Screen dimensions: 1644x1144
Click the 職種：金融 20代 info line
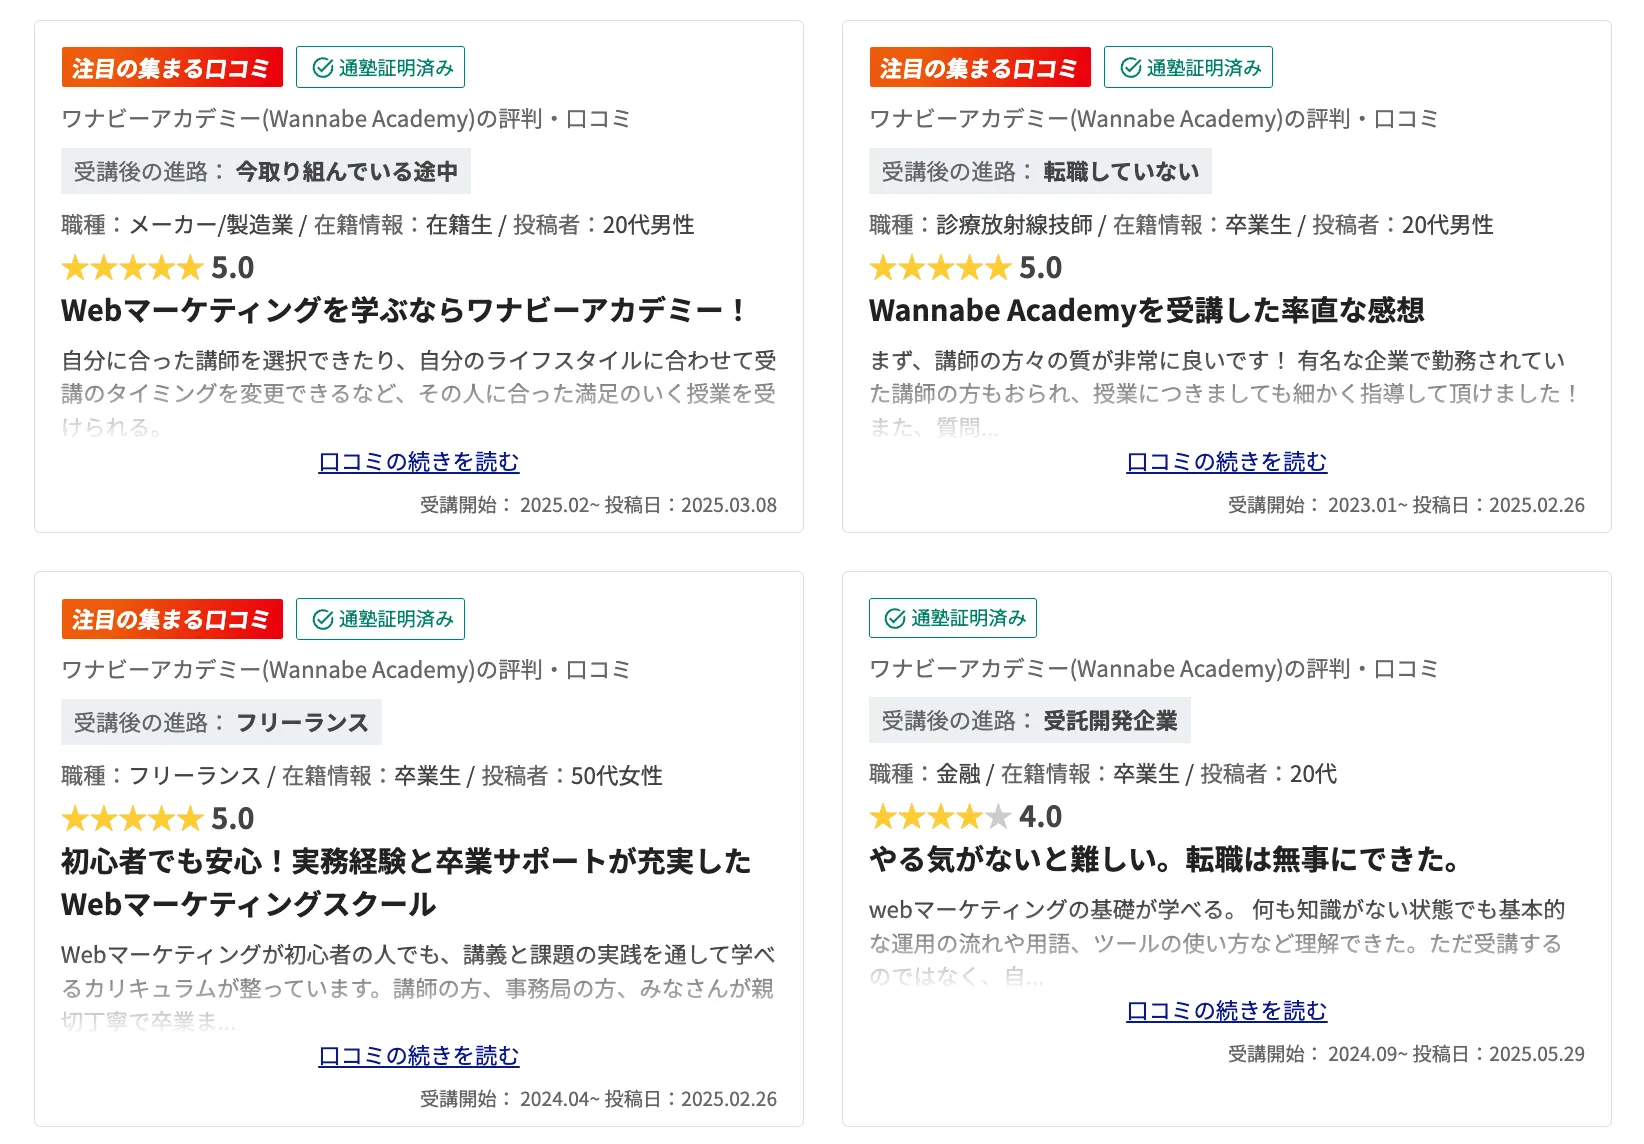point(1103,773)
